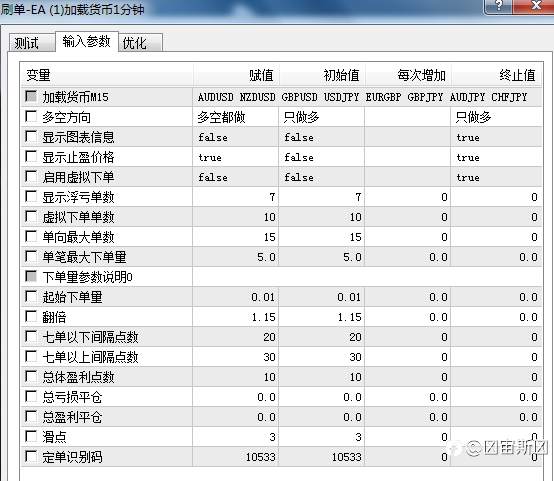Image resolution: width=554 pixels, height=481 pixels.
Task: Edit 翻倍 assigned value 1.15
Action: tap(236, 317)
